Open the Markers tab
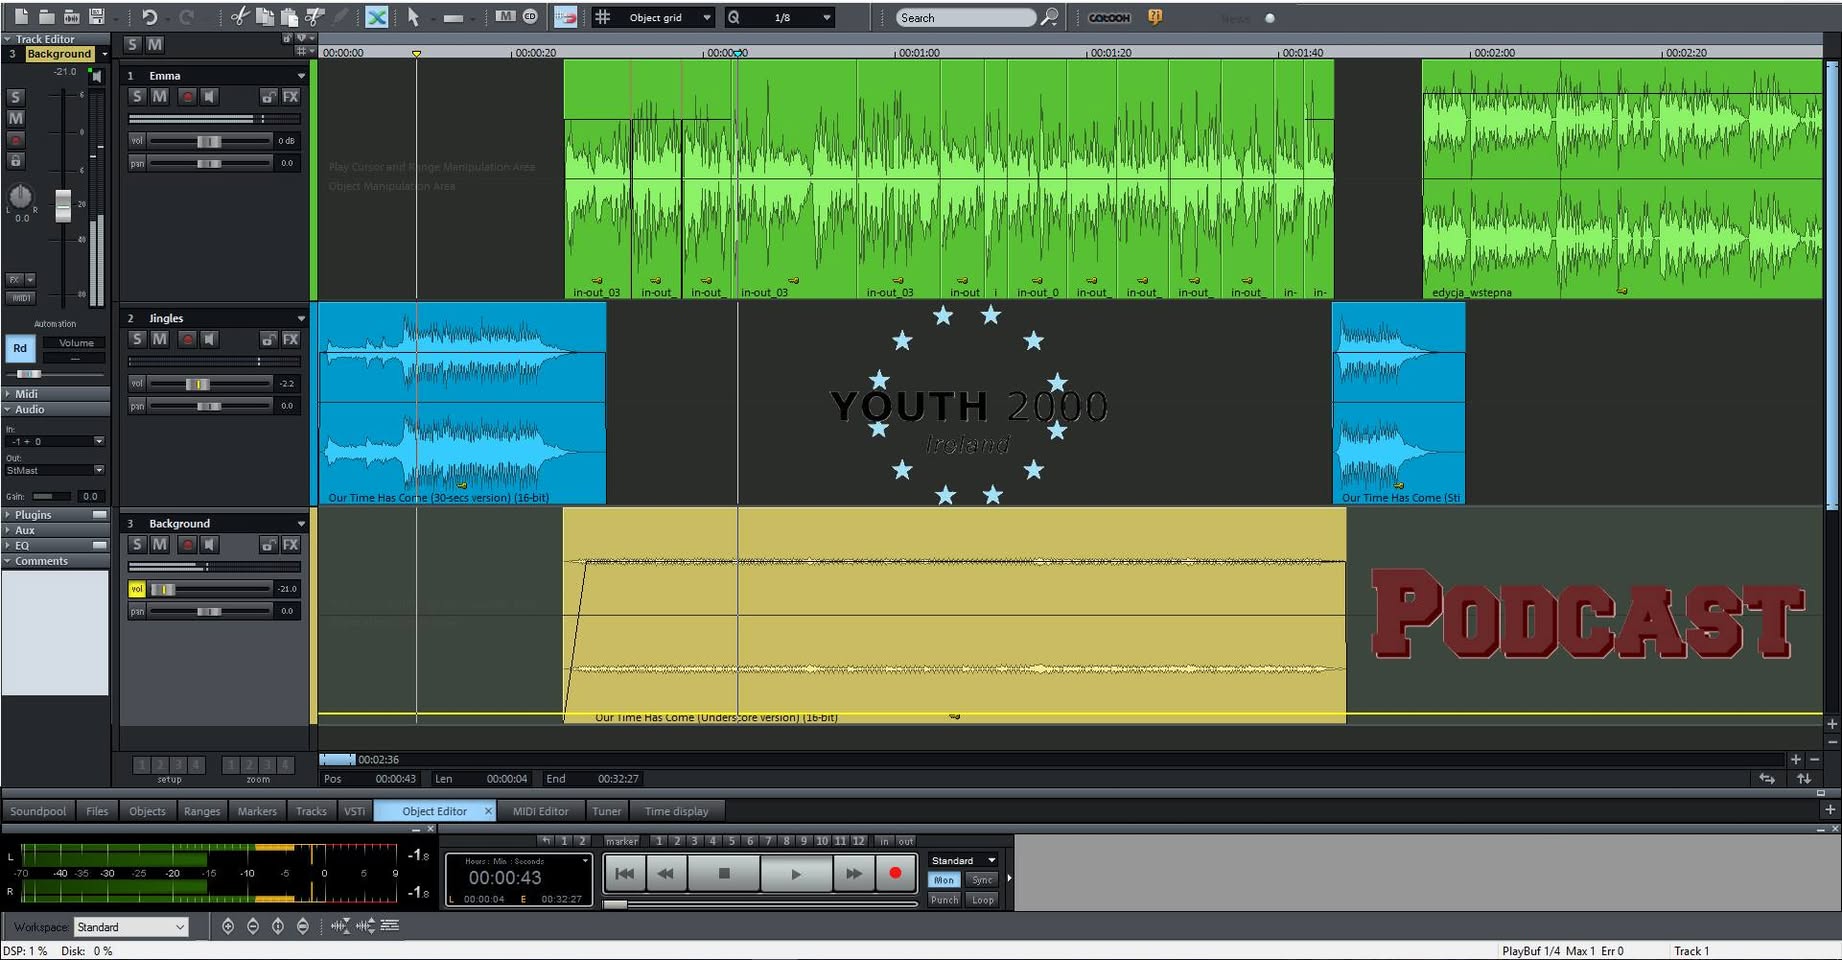This screenshot has height=960, width=1842. (257, 811)
